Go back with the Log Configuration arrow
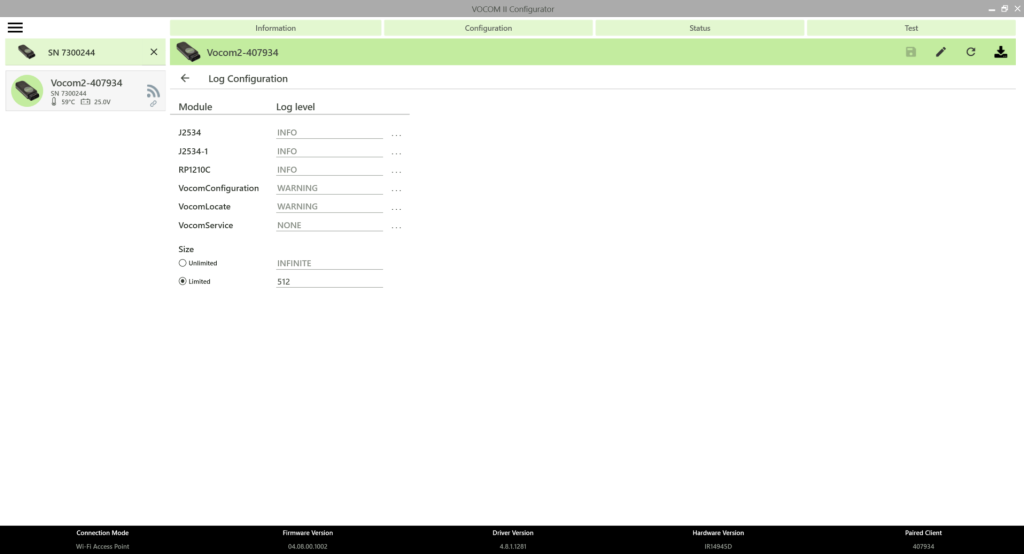 [x=185, y=78]
